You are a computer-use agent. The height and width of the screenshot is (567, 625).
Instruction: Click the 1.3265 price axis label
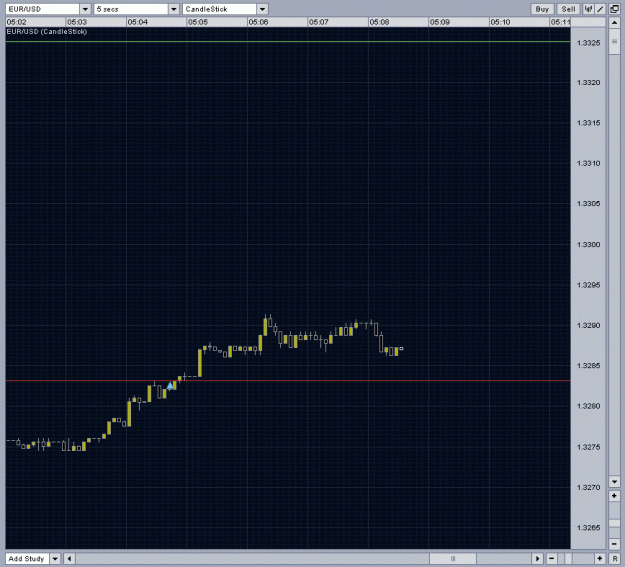pyautogui.click(x=588, y=528)
